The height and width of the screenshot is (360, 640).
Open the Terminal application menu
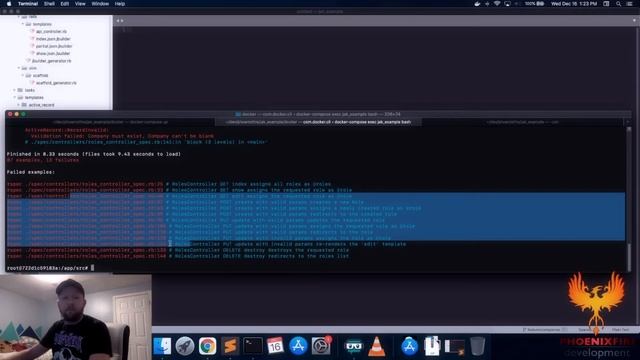(x=28, y=4)
